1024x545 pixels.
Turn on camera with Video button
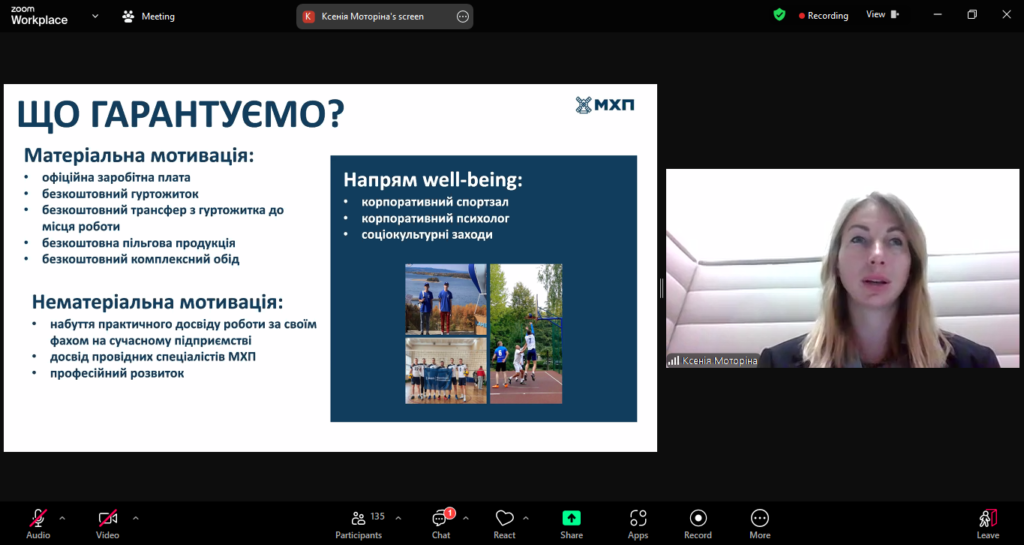coord(107,523)
